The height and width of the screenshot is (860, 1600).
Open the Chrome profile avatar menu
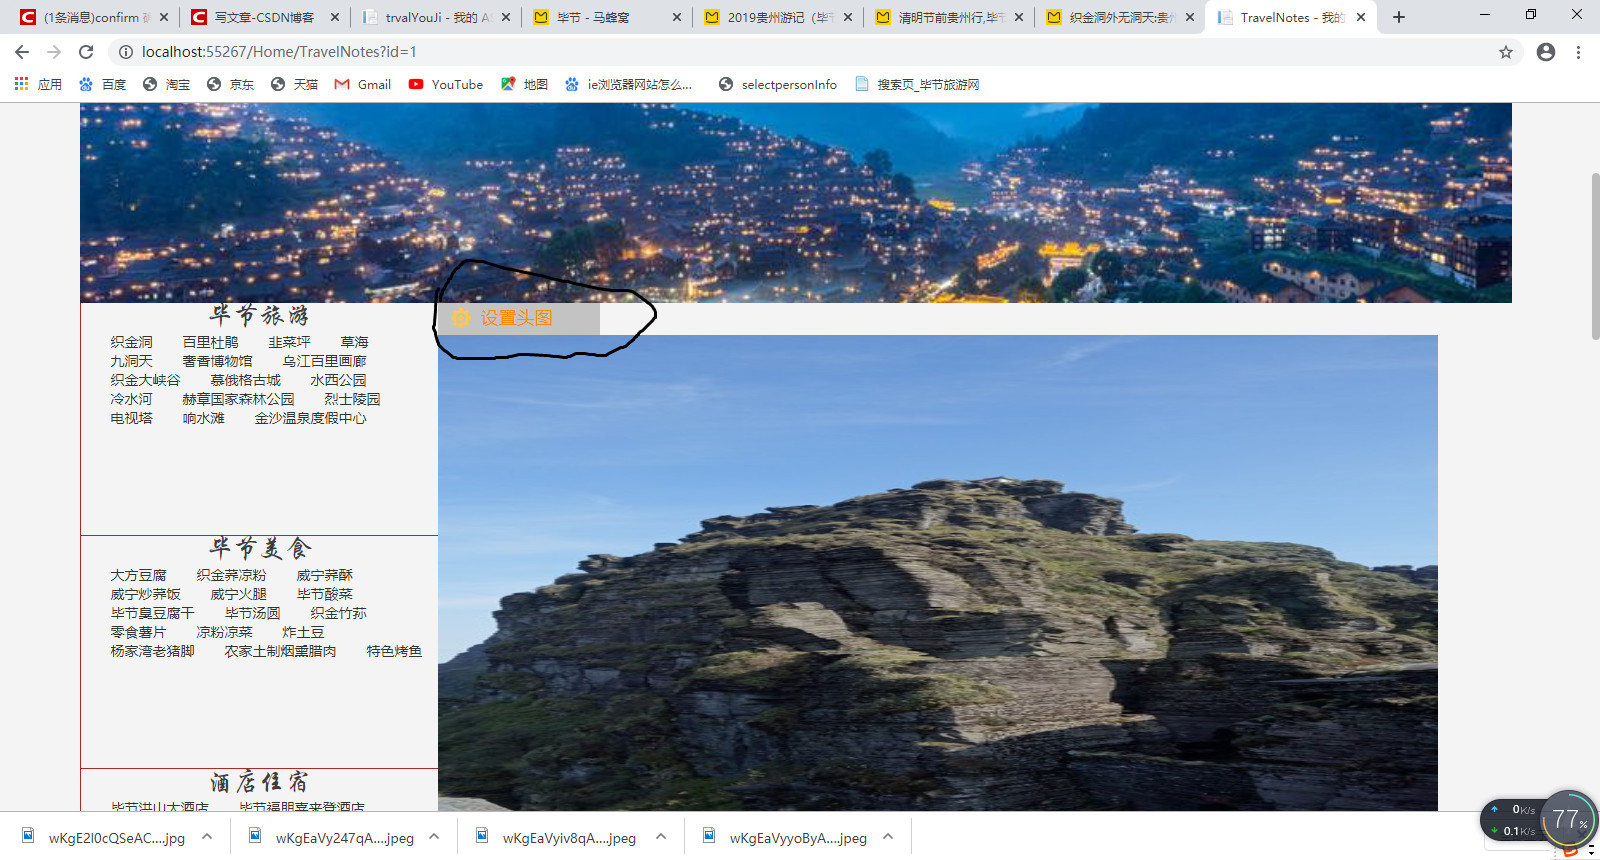1546,52
